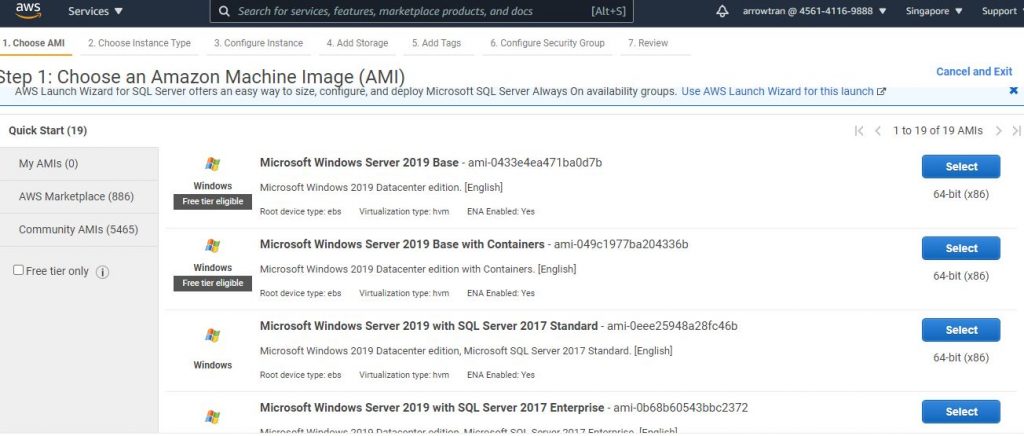Click the search magnifier icon
This screenshot has height=436, width=1024.
click(x=224, y=11)
